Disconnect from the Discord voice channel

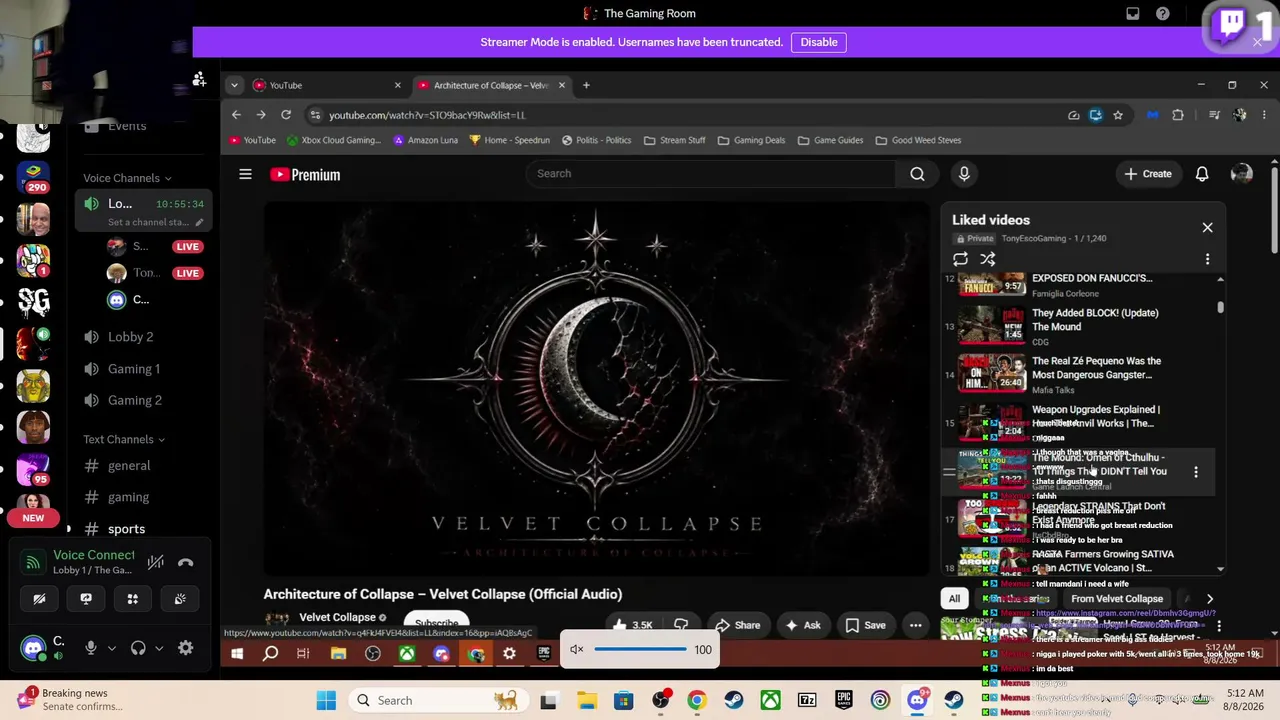click(x=185, y=562)
